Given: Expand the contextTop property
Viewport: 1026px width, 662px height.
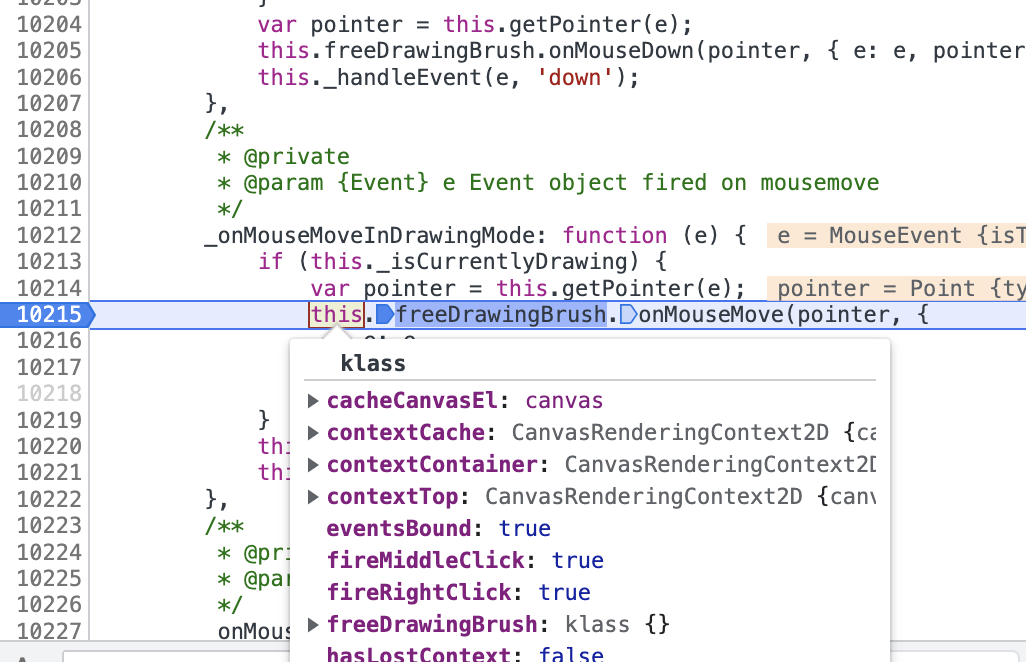Looking at the screenshot, I should 313,497.
